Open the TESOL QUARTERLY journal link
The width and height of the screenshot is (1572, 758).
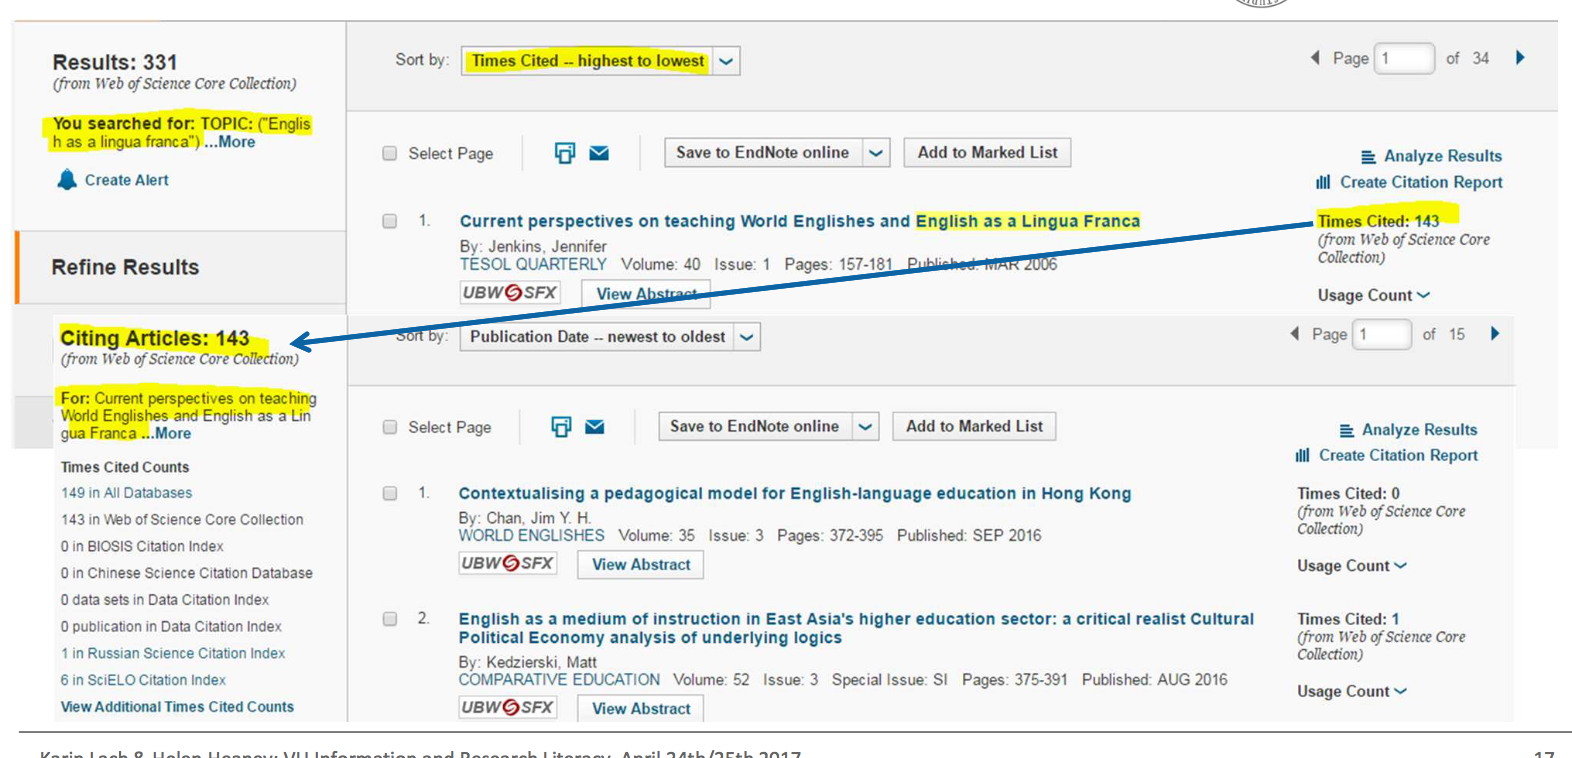click(533, 265)
